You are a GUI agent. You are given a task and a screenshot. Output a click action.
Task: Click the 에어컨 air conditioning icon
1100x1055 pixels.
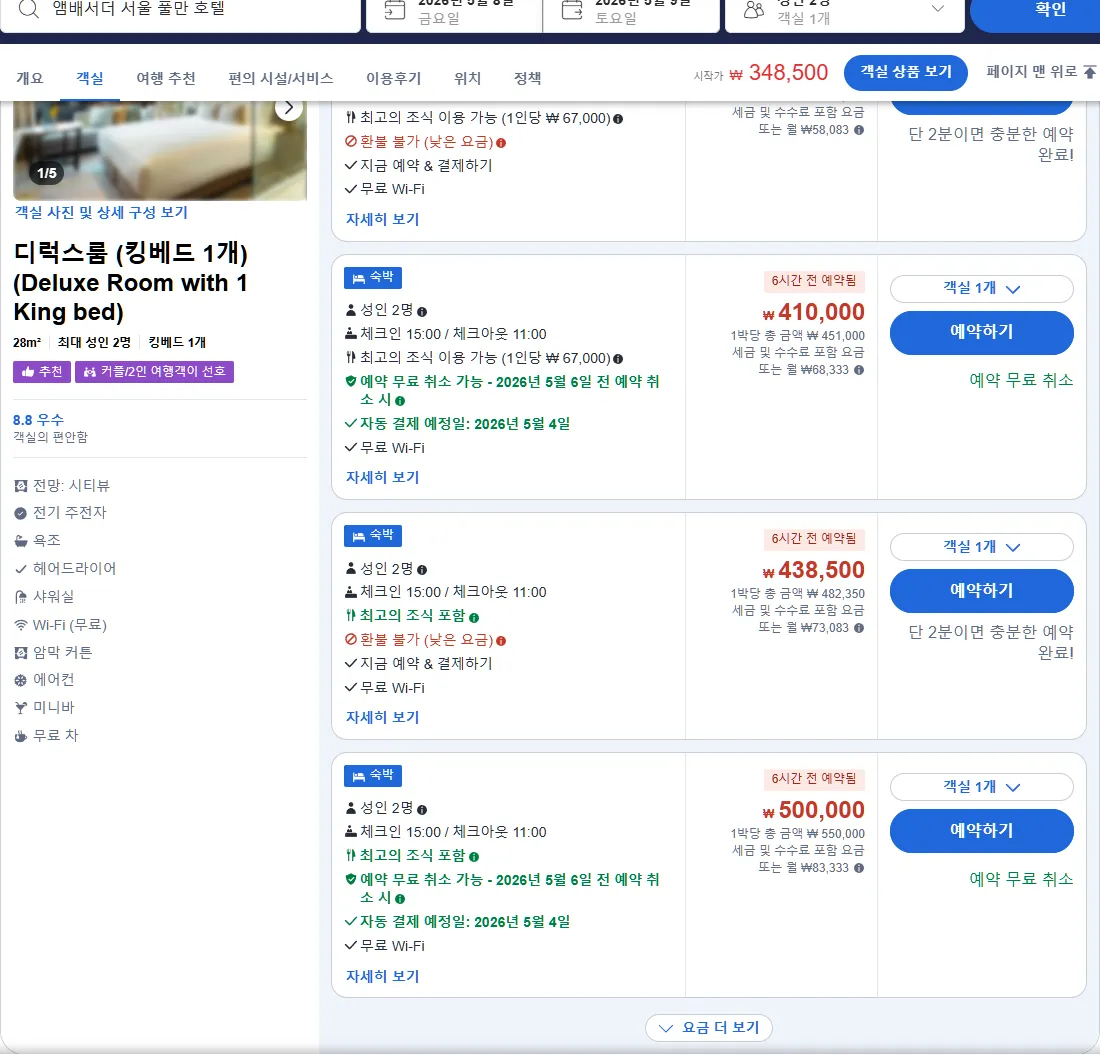pos(21,680)
